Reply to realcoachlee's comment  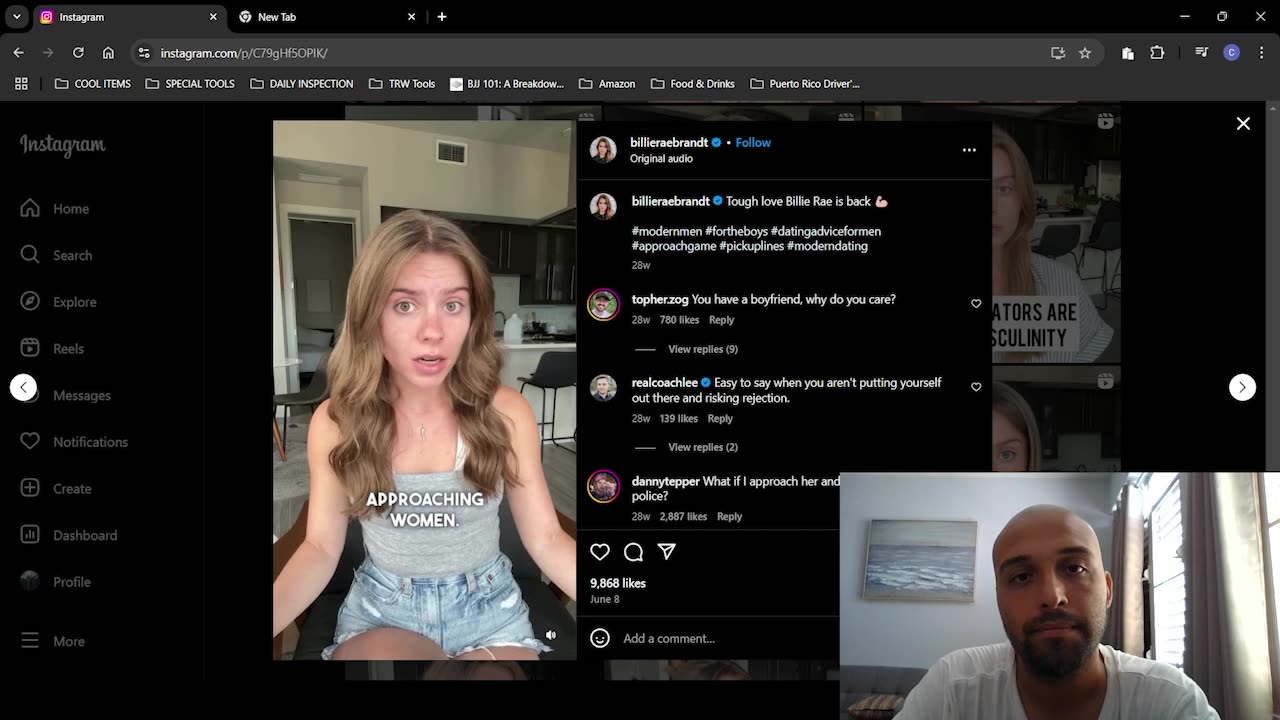(720, 418)
